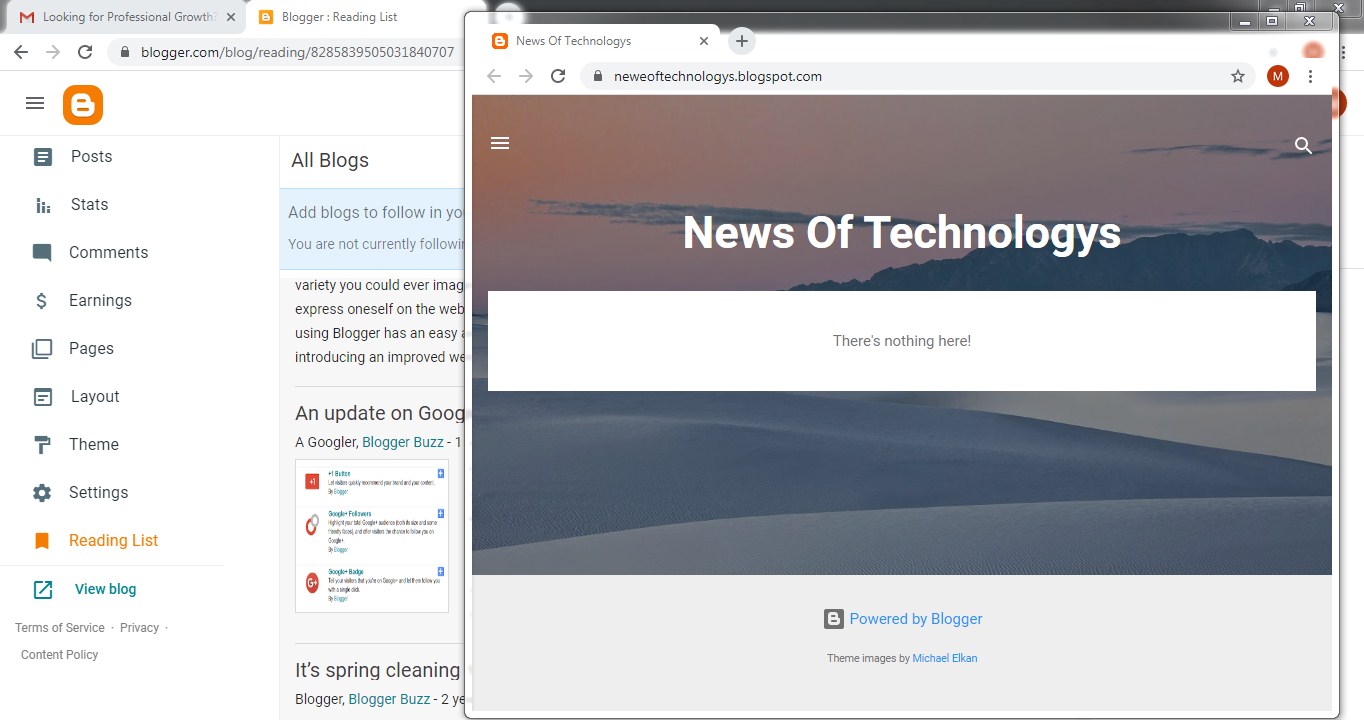Screen dimensions: 1364x720
Task: Click the back arrow in the front window
Action: (x=493, y=76)
